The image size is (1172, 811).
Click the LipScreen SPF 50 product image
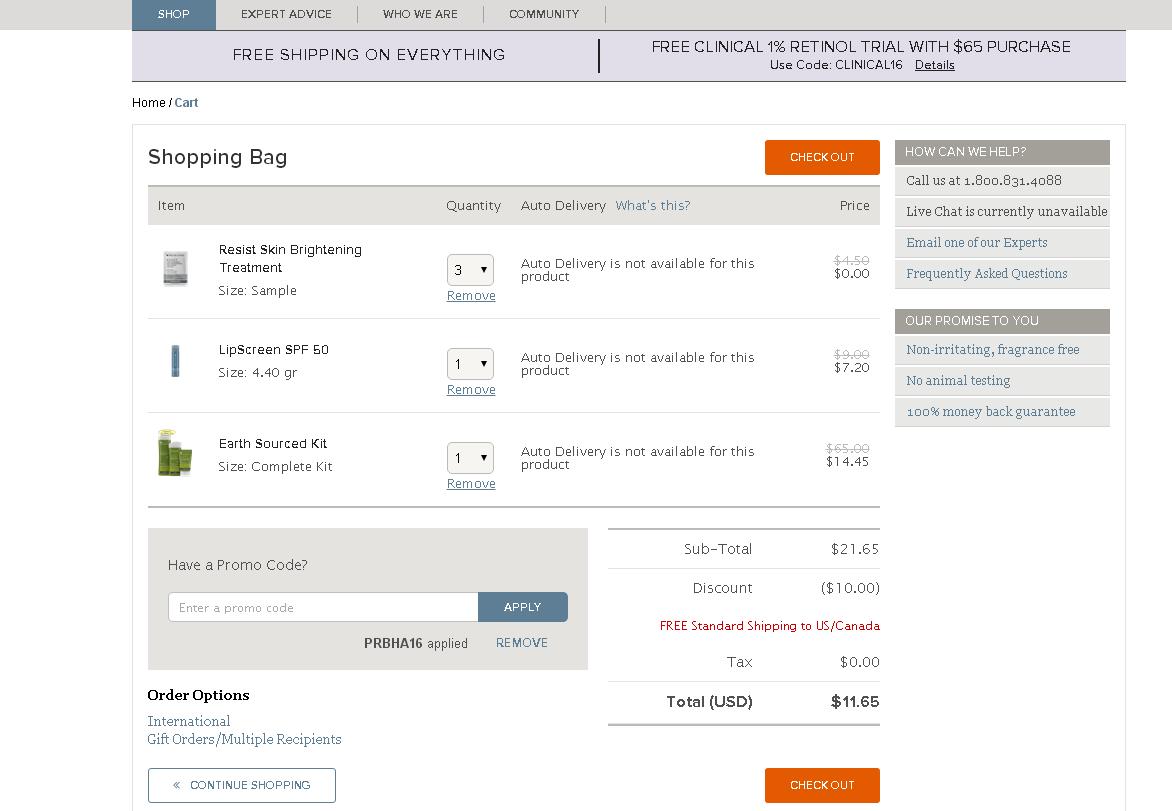click(175, 361)
